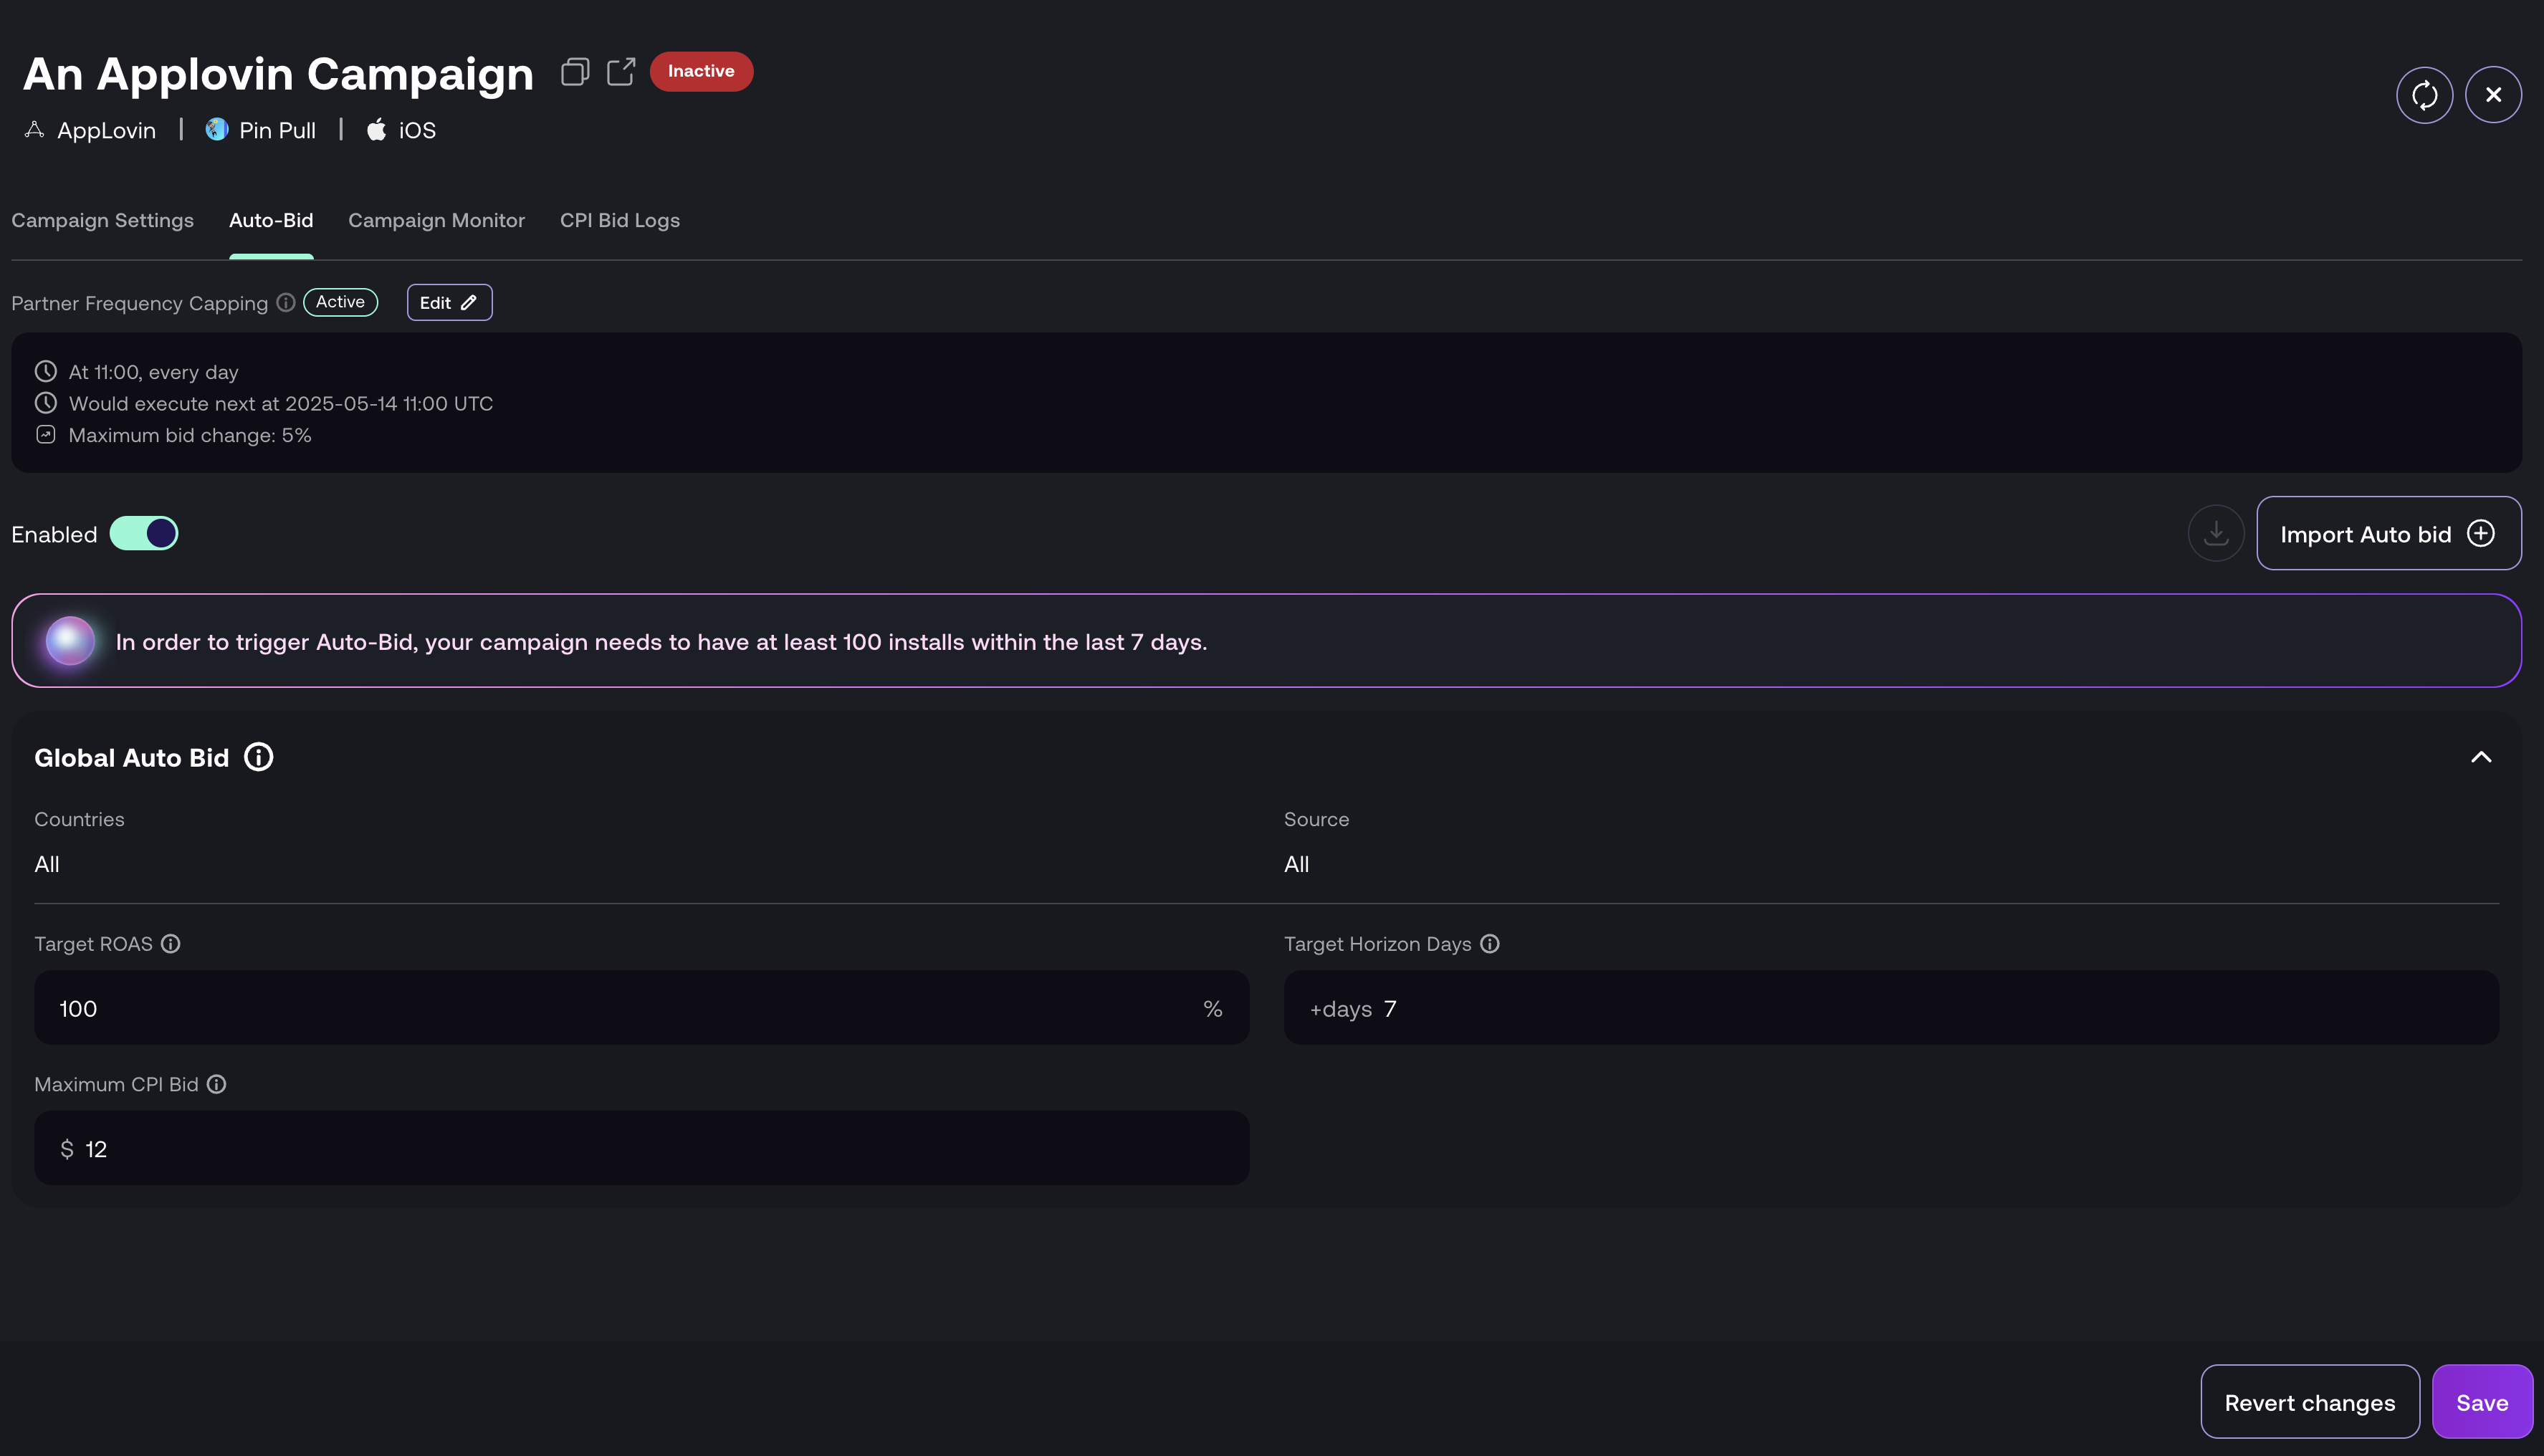Click the auto-bid 100 installs notice text

click(x=661, y=642)
